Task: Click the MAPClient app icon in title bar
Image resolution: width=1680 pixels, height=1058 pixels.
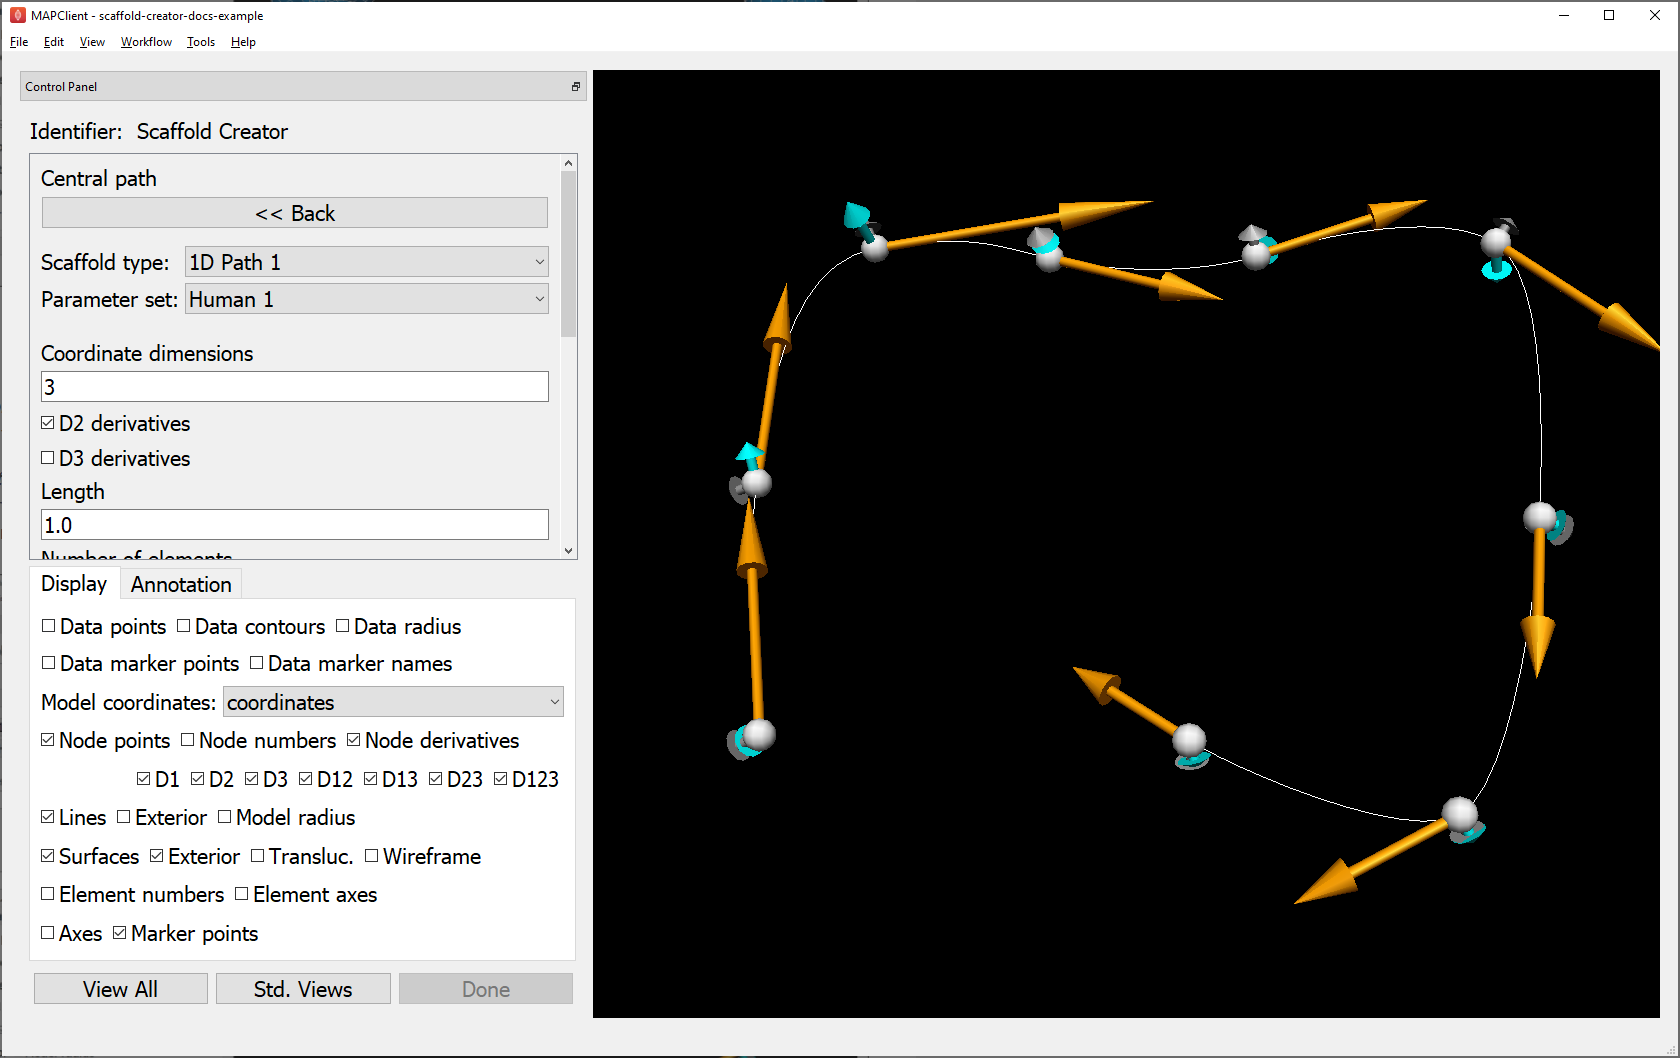Action: (17, 15)
